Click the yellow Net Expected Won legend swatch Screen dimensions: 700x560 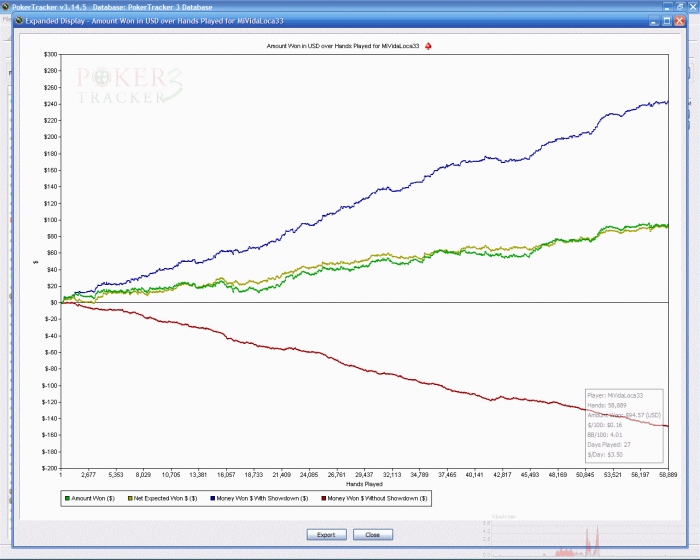[x=130, y=498]
